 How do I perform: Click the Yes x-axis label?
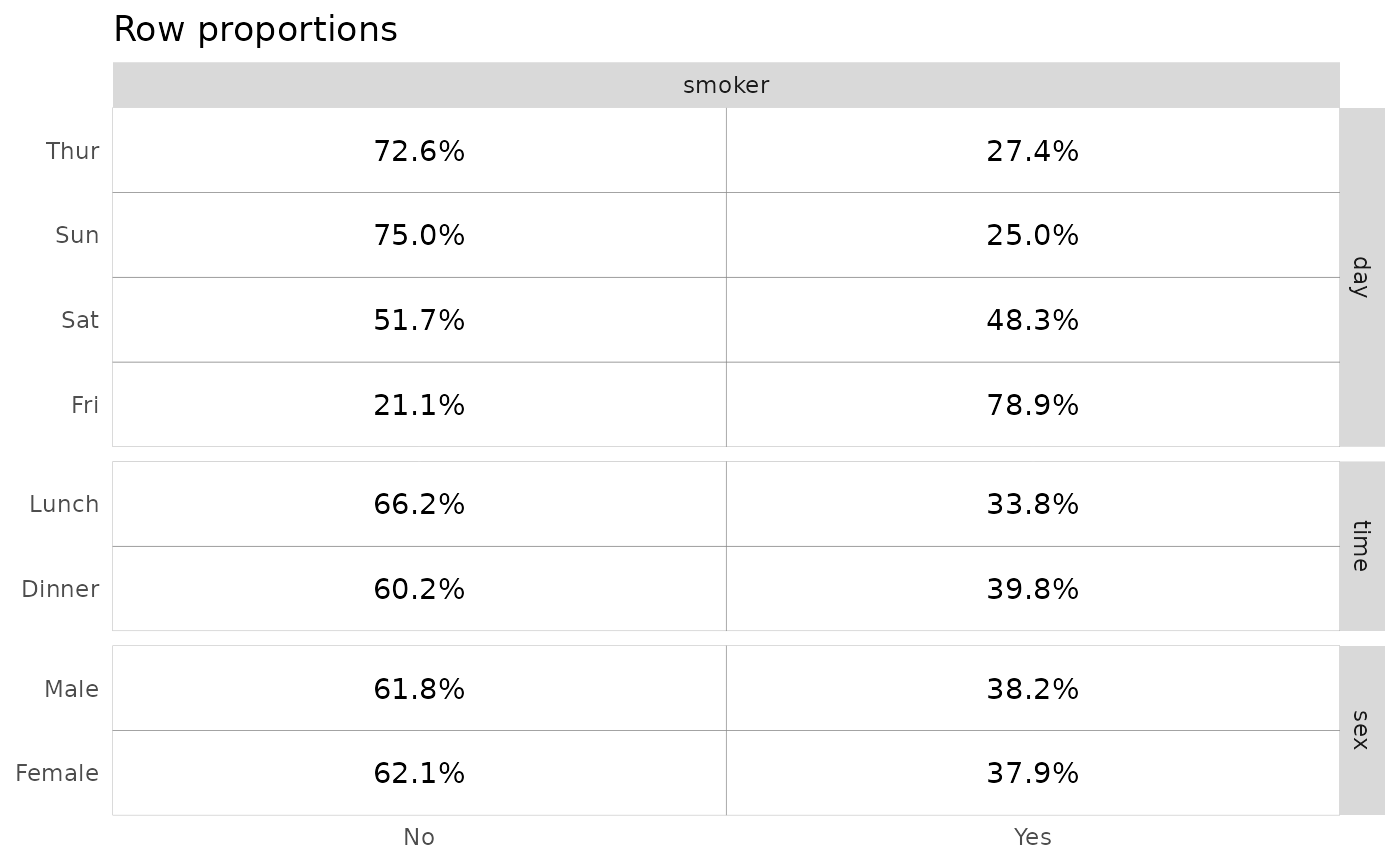pos(1032,837)
